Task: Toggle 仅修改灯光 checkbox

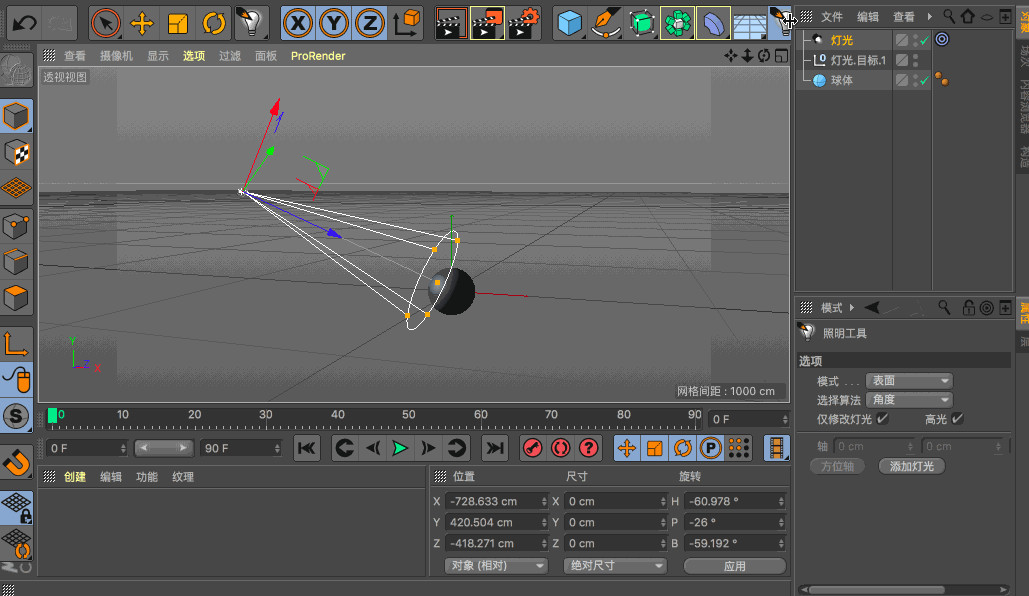Action: (x=882, y=419)
